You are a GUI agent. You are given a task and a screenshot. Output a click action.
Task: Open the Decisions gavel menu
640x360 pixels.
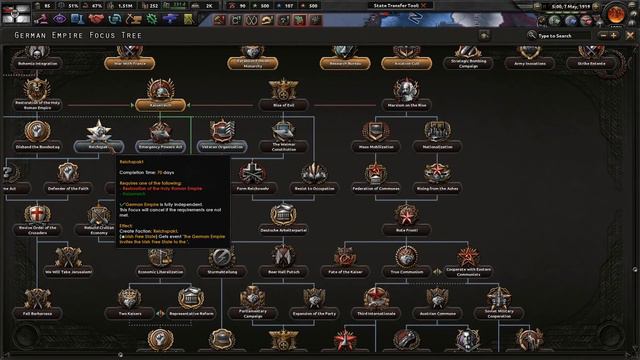pyautogui.click(x=41, y=19)
